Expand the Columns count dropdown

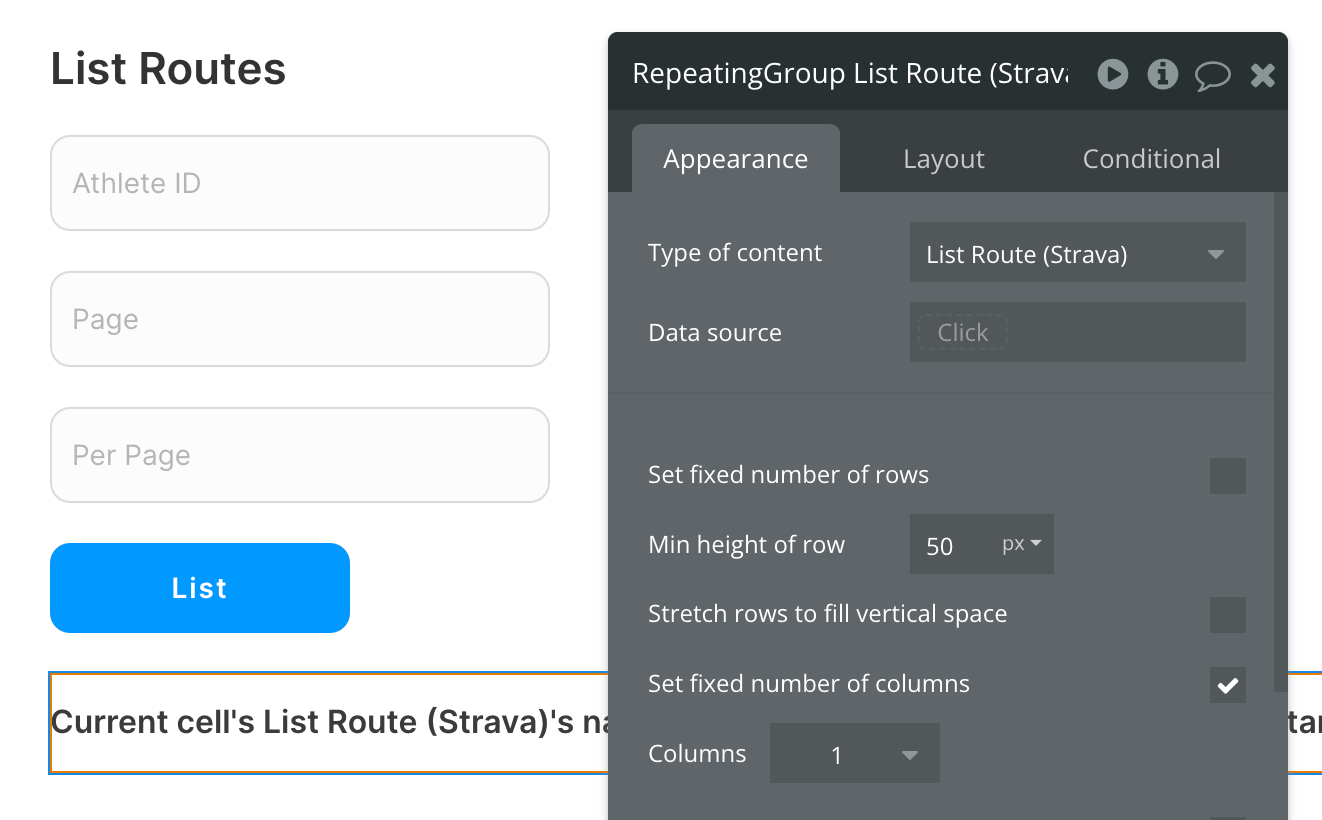854,755
